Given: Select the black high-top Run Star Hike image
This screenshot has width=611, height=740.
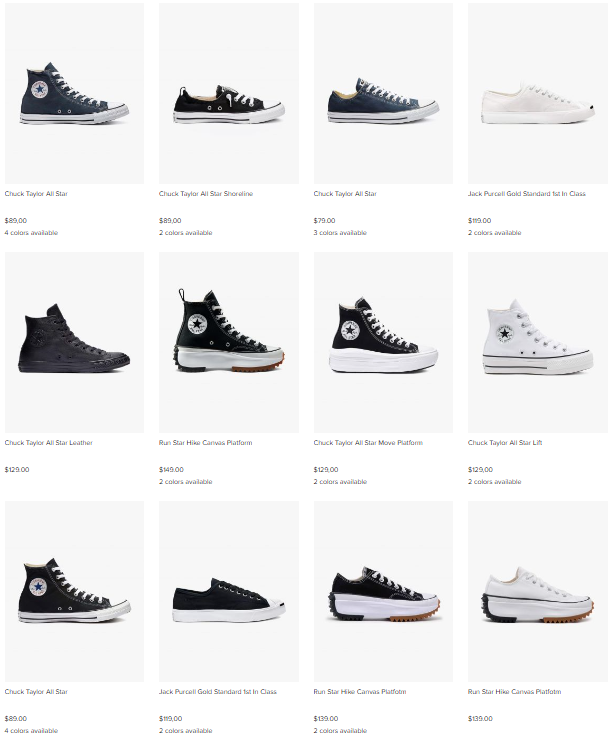Looking at the screenshot, I should (229, 342).
